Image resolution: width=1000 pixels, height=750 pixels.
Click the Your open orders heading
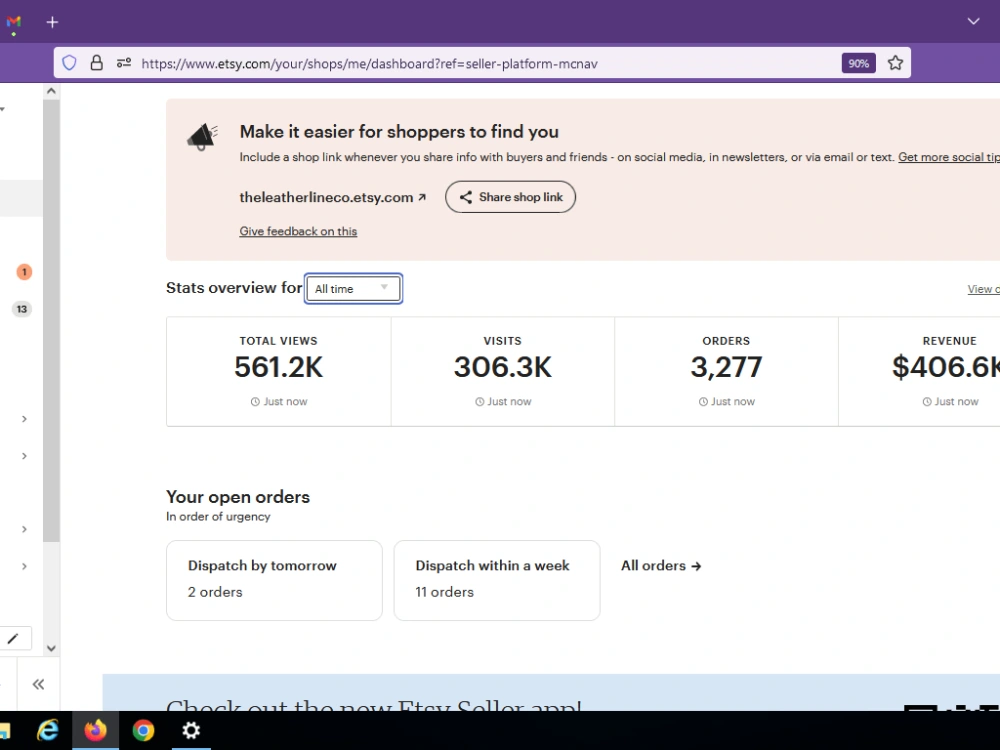click(238, 497)
